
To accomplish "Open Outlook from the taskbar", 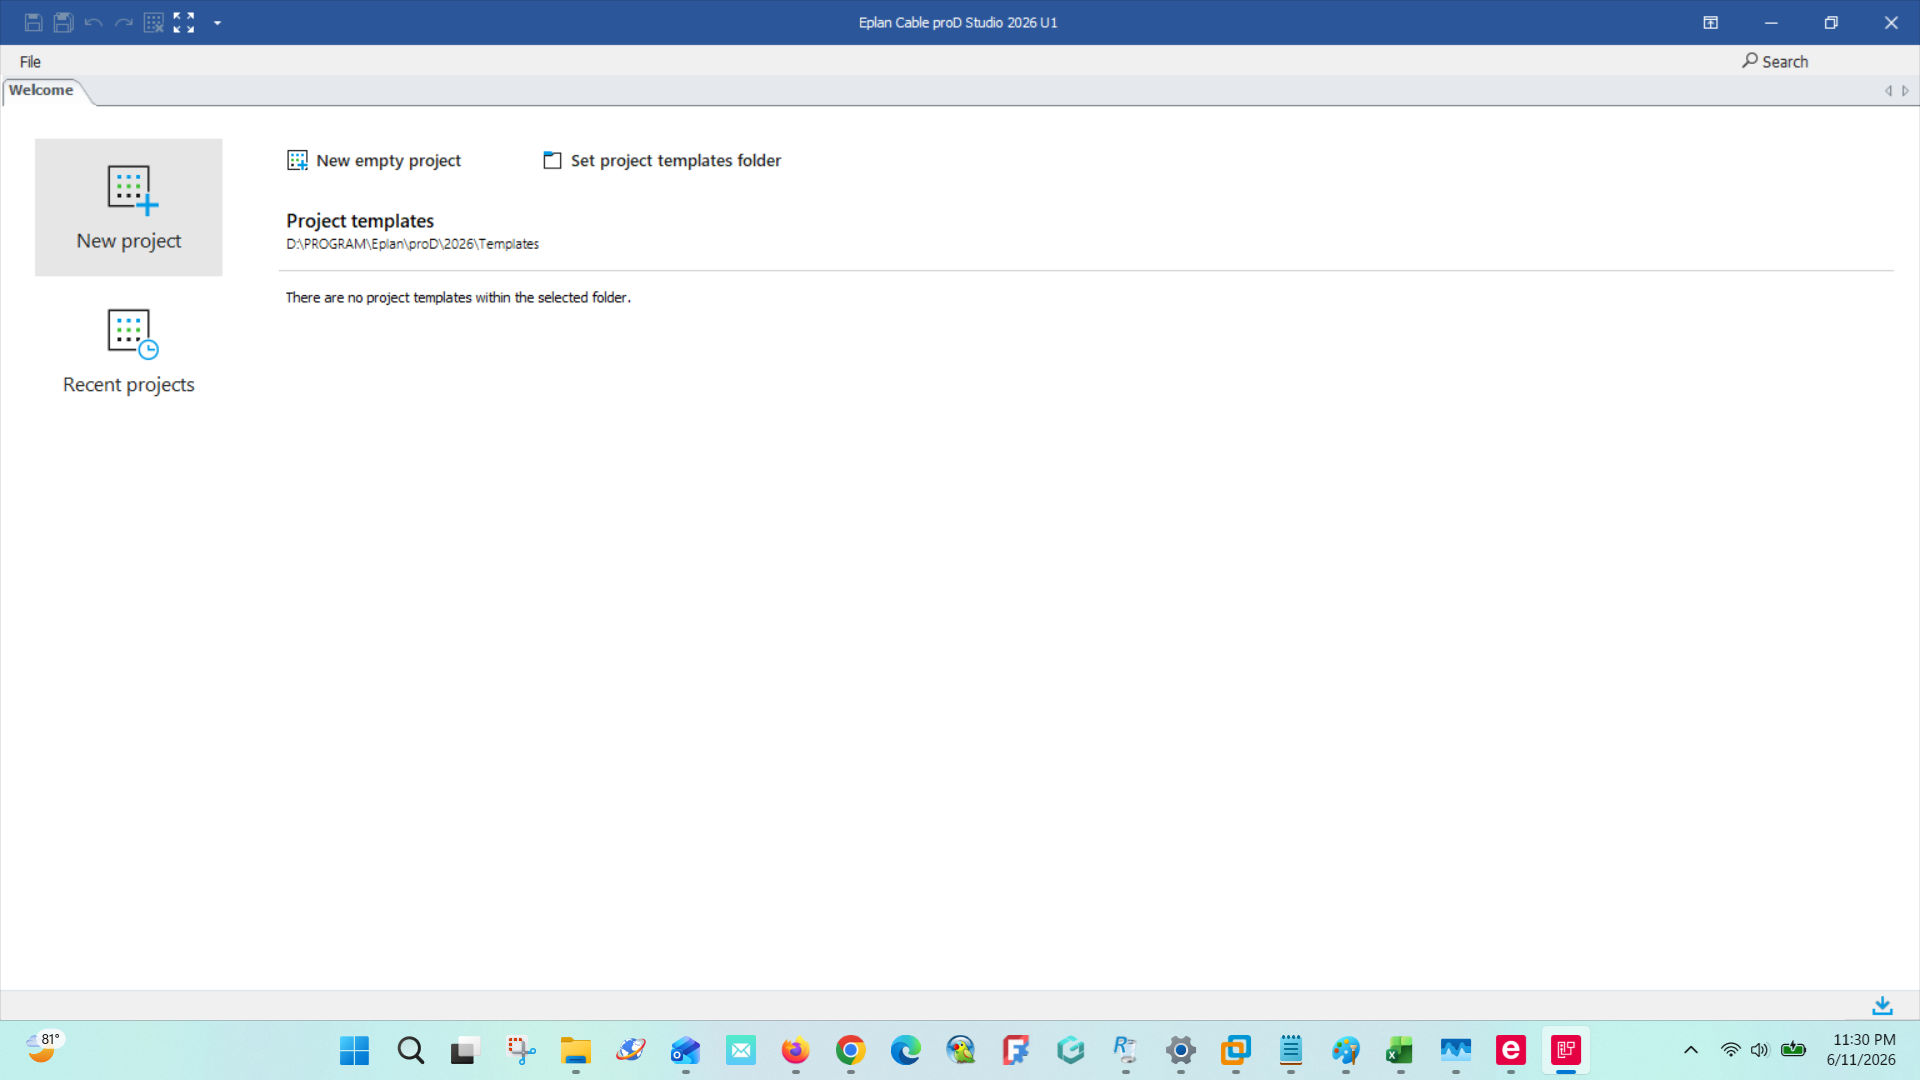I will click(685, 1051).
